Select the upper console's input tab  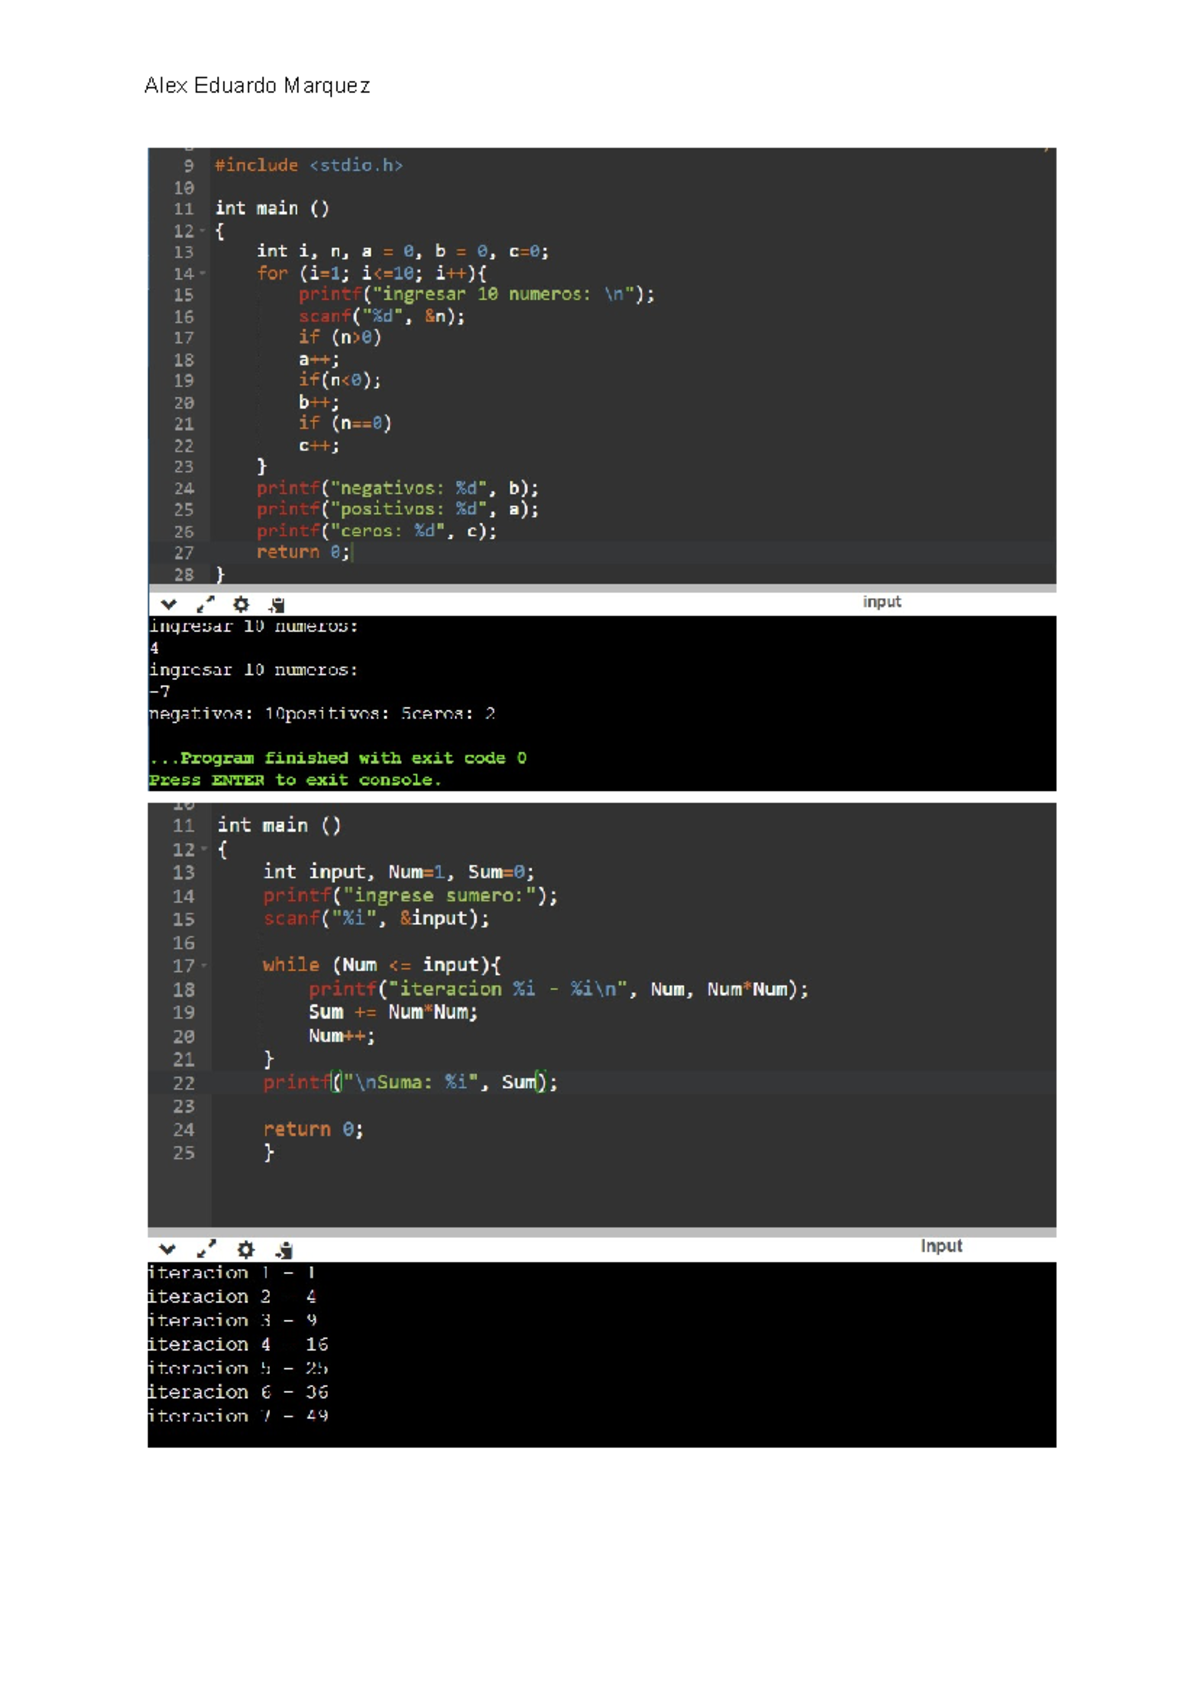point(881,602)
